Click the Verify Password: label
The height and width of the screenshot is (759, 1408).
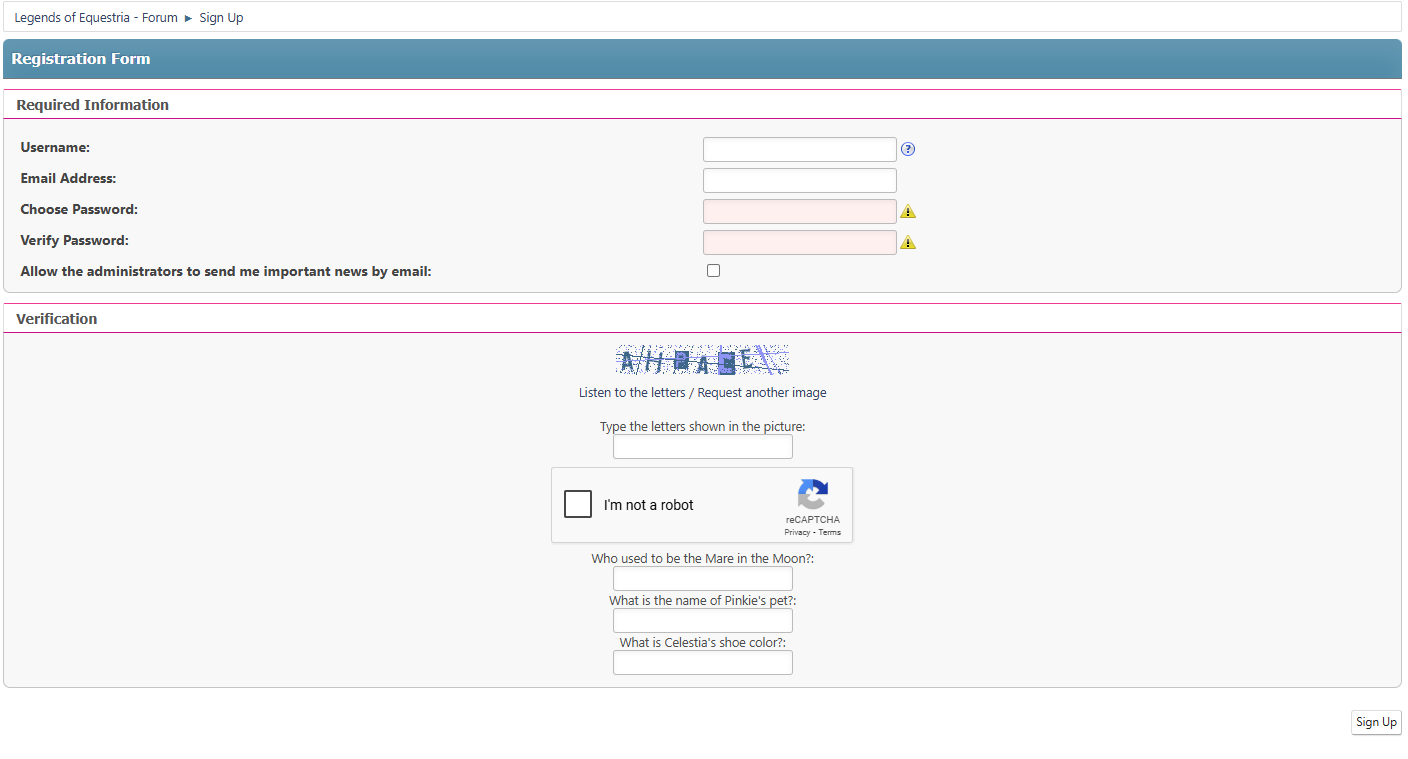click(75, 240)
